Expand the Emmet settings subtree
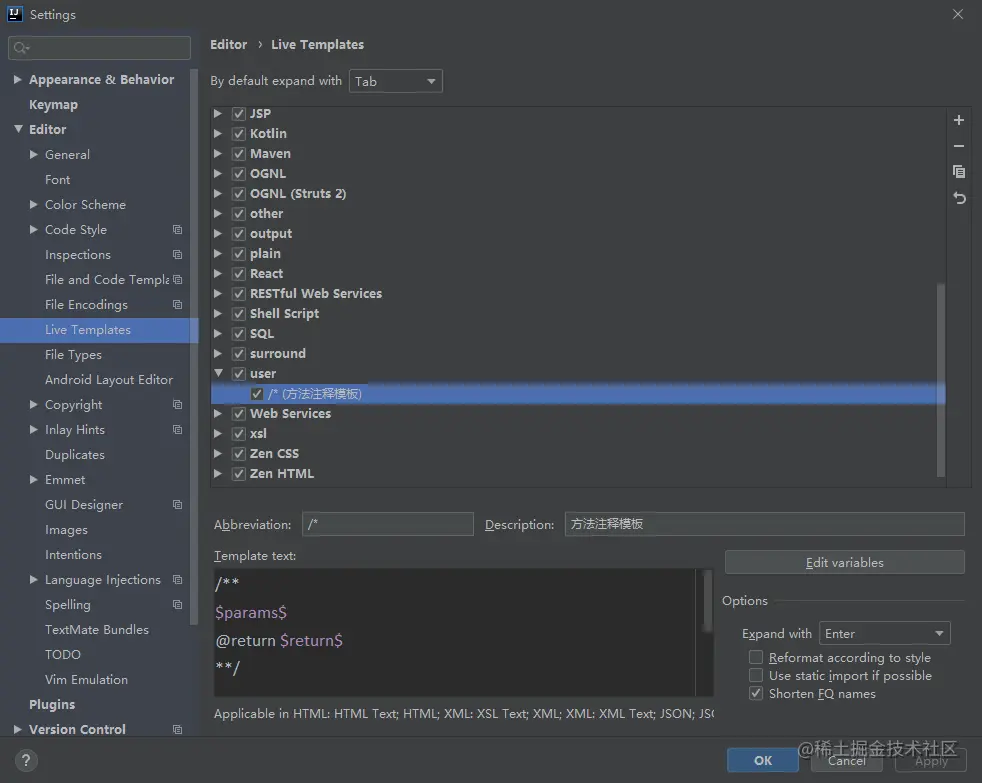 (34, 480)
